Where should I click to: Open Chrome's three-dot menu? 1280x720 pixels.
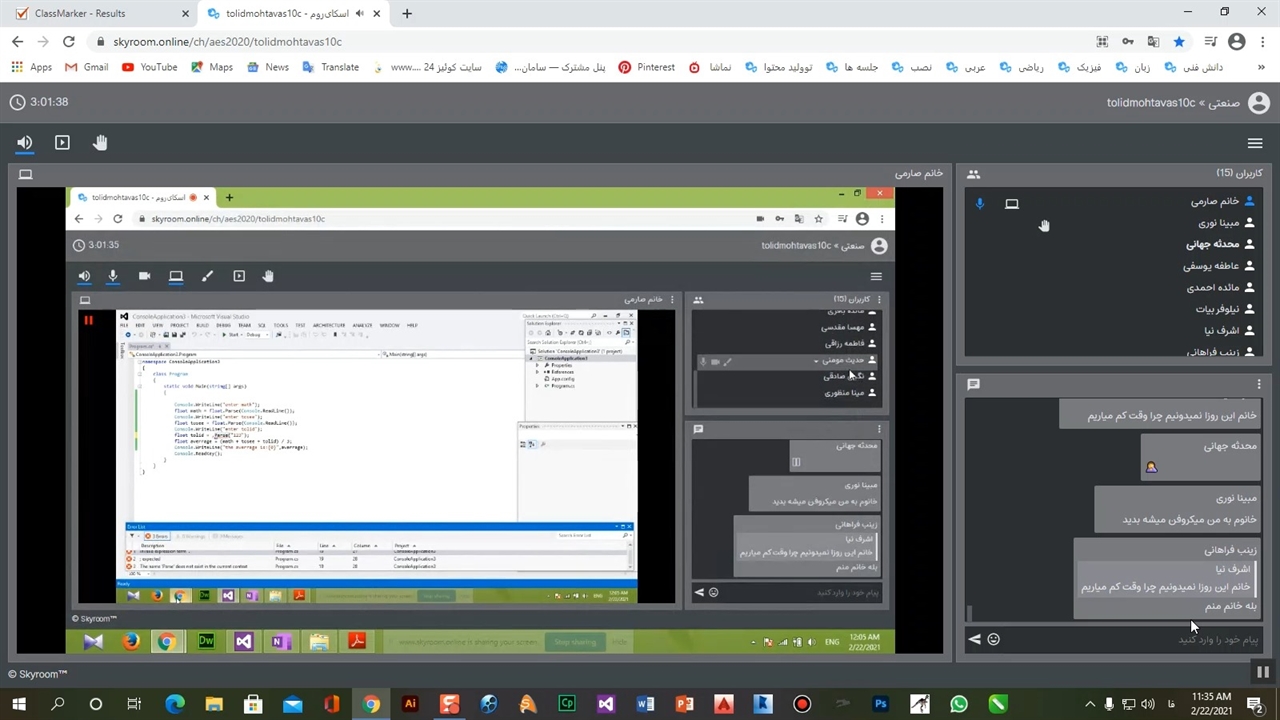(x=1262, y=42)
